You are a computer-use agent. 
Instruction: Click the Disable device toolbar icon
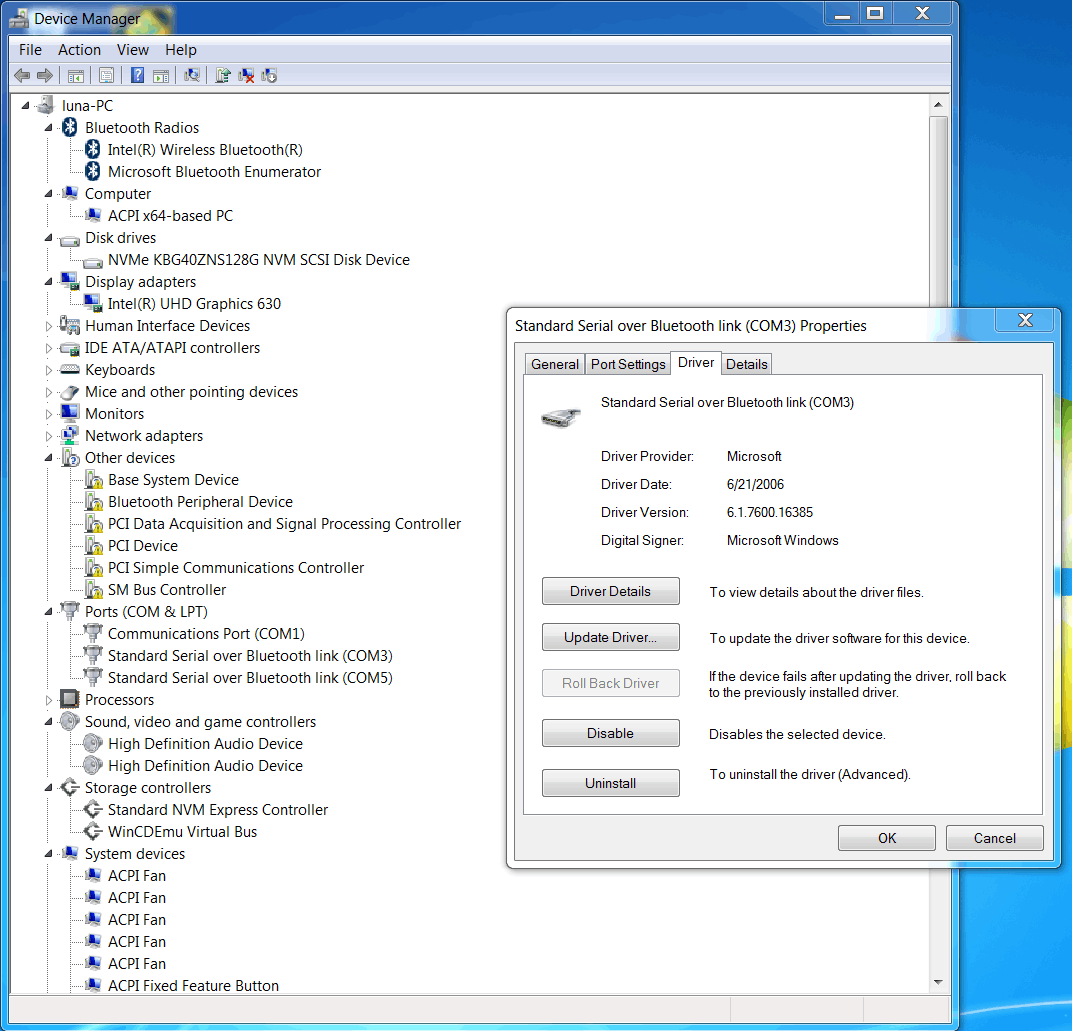point(269,75)
